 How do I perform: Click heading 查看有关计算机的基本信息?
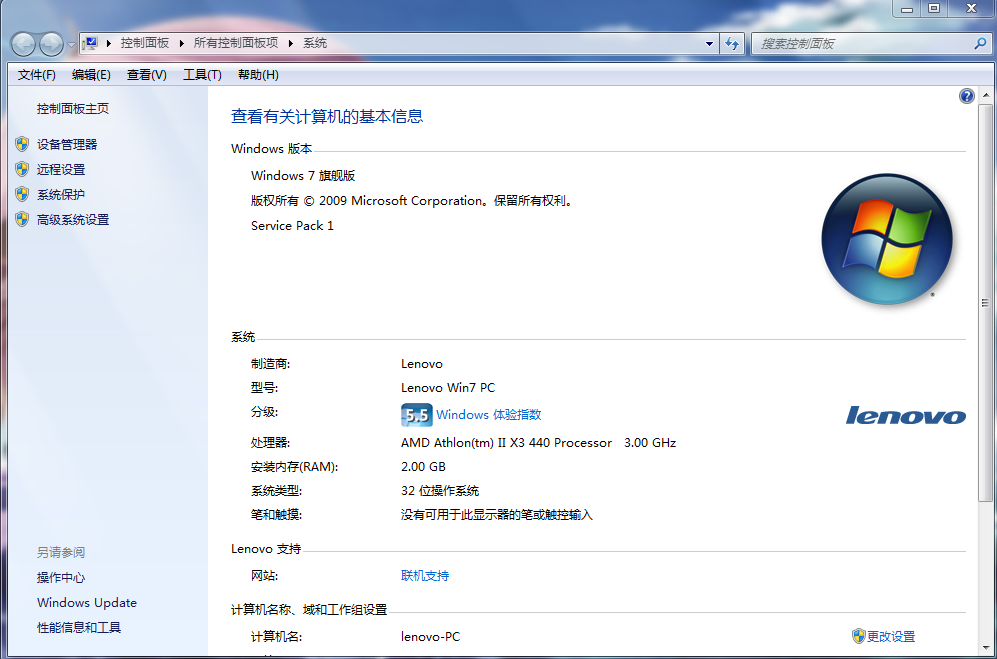(x=327, y=116)
